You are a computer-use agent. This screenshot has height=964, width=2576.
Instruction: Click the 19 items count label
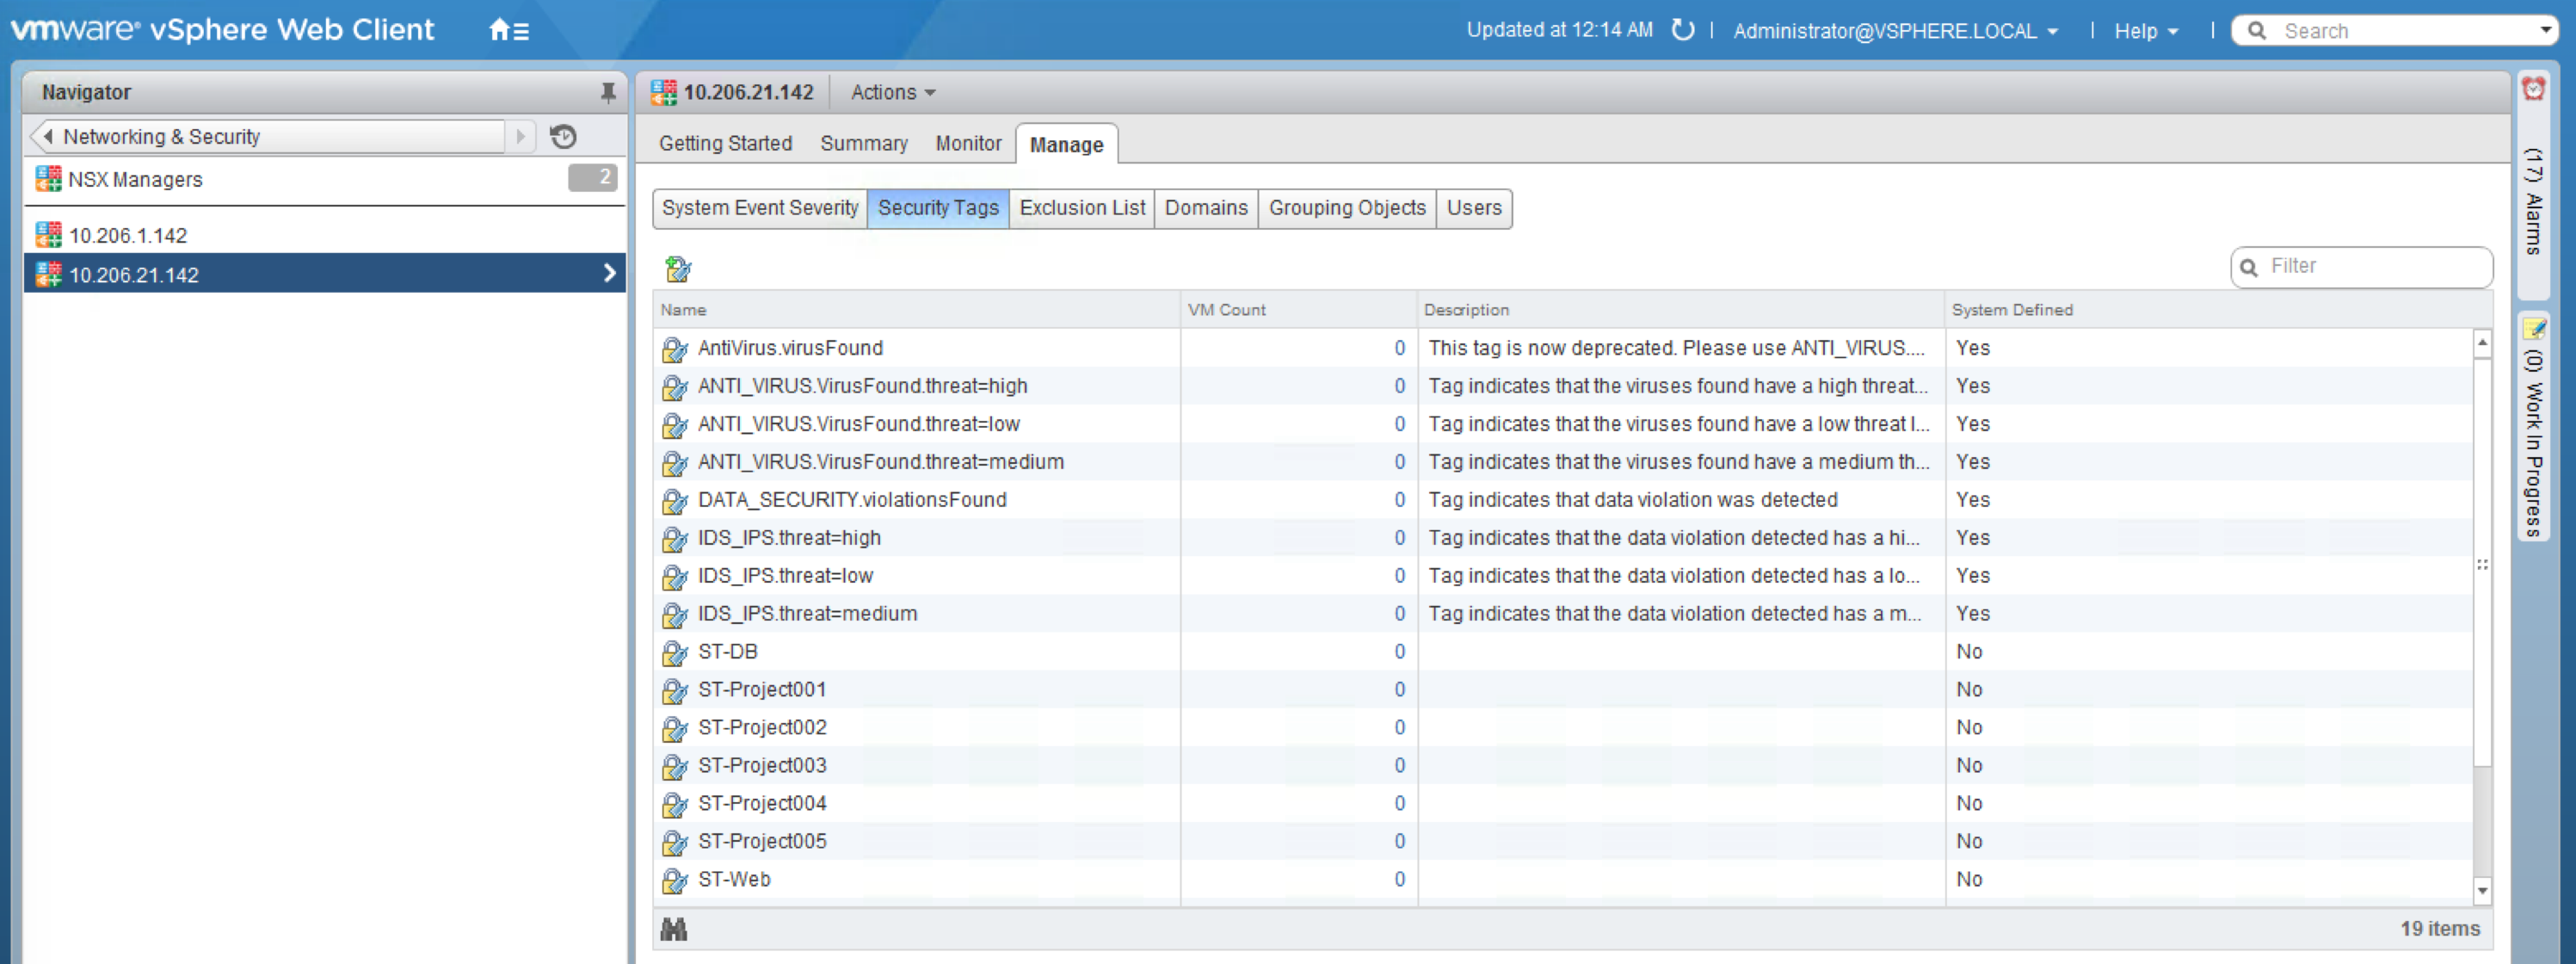2439,929
